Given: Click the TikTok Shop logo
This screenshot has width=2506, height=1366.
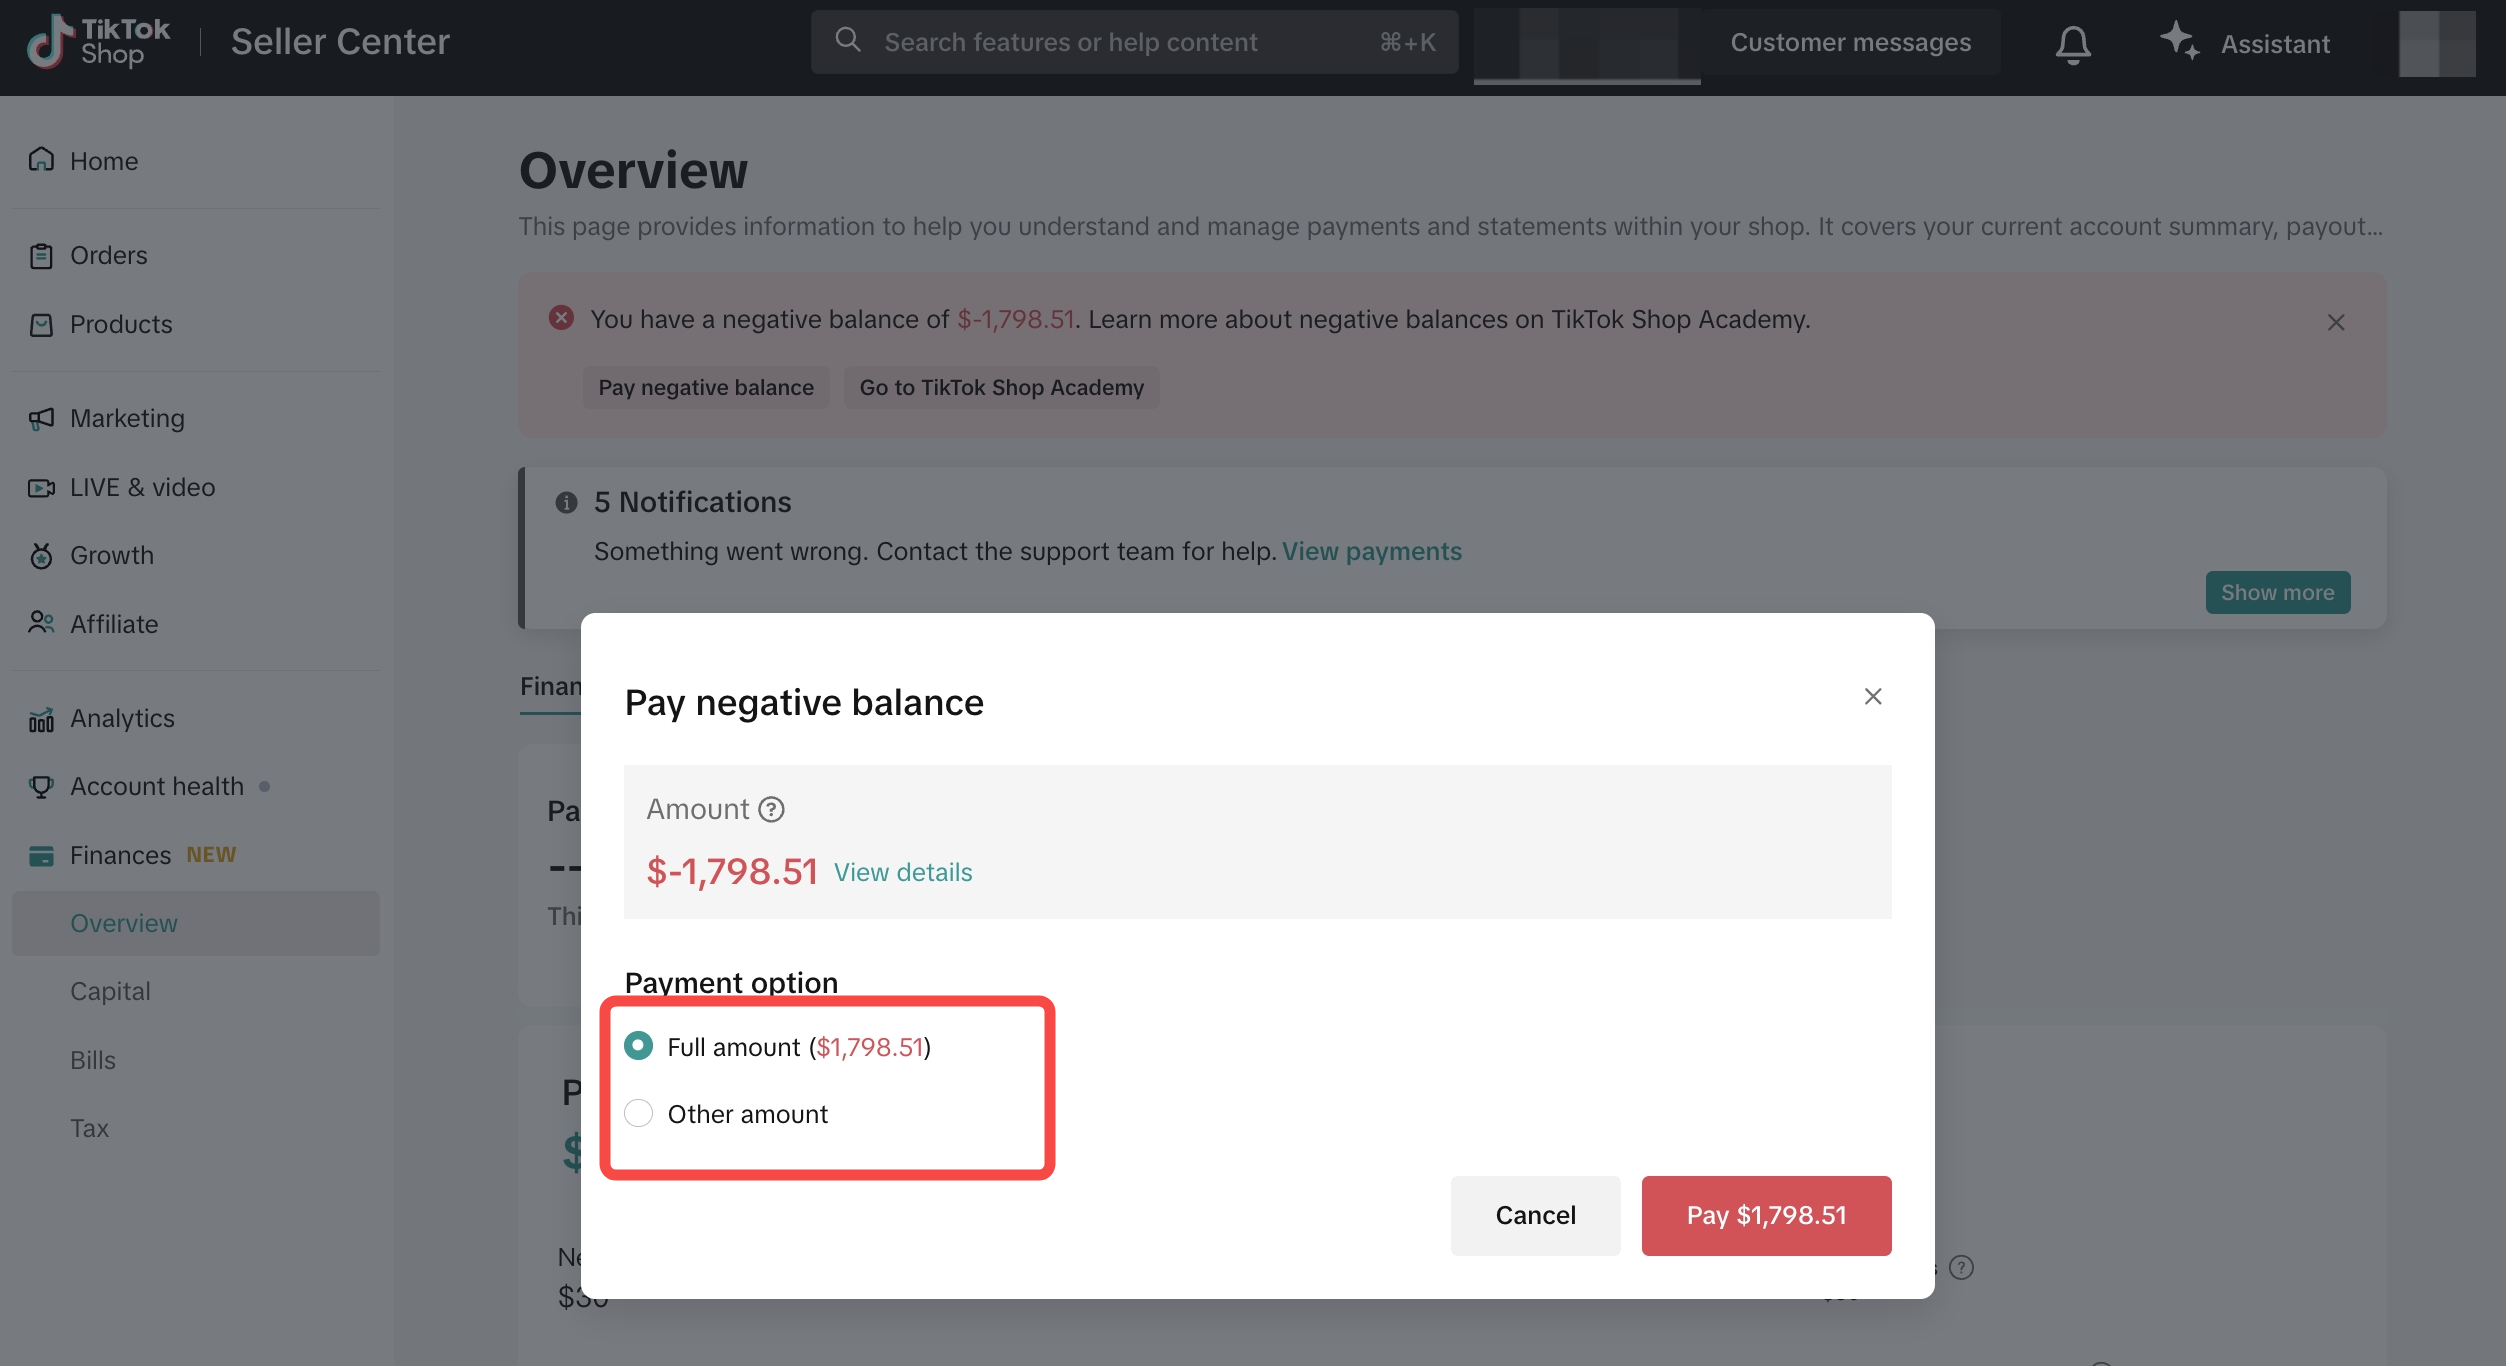Looking at the screenshot, I should coord(98,42).
